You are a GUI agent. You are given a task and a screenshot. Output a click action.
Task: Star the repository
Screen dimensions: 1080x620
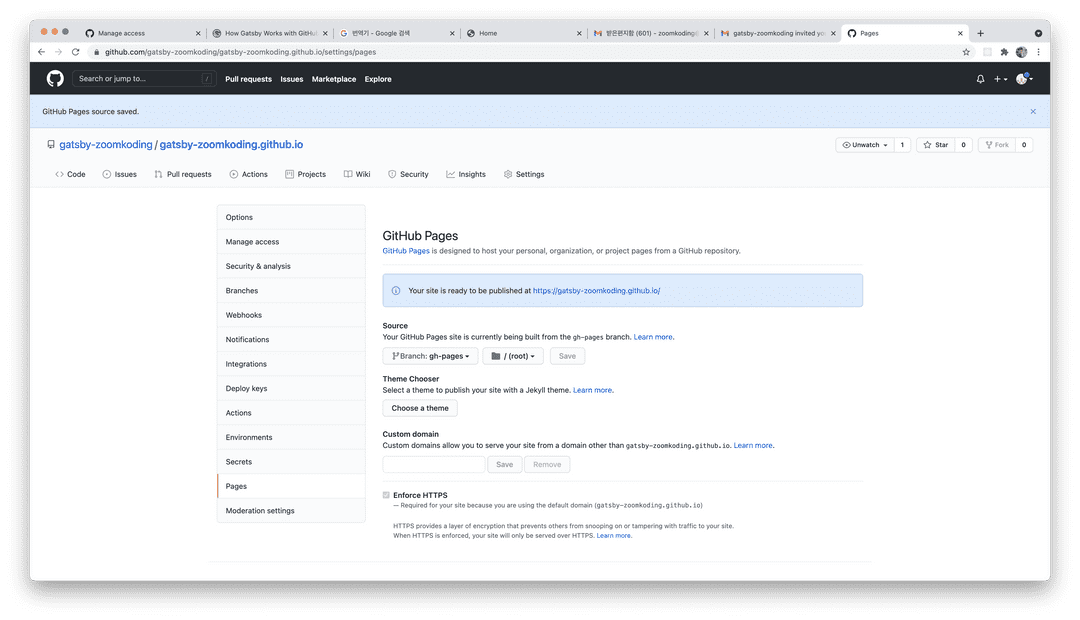(x=936, y=145)
